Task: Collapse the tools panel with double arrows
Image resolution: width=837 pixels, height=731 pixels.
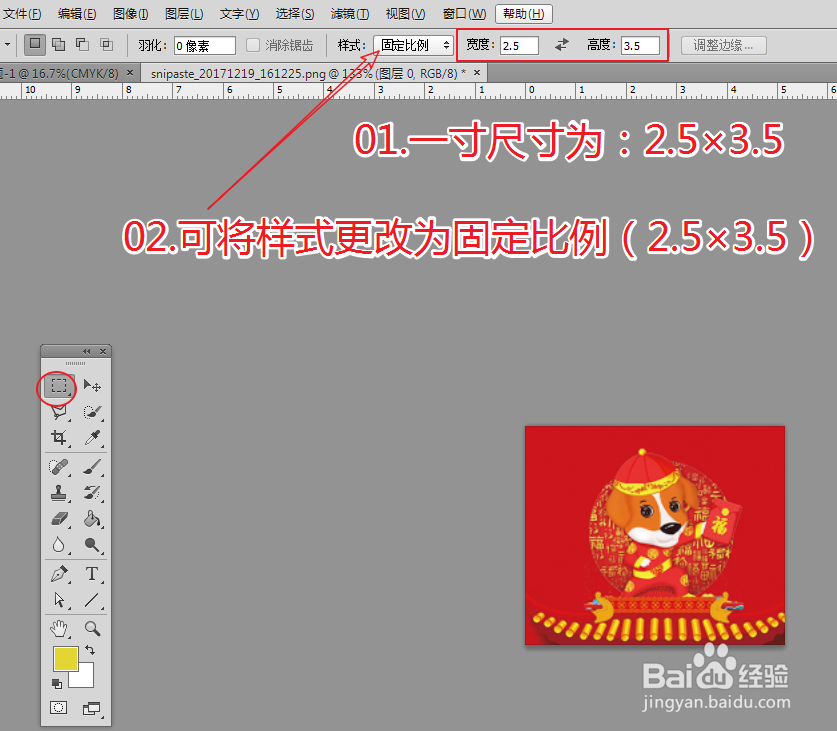Action: pyautogui.click(x=87, y=351)
